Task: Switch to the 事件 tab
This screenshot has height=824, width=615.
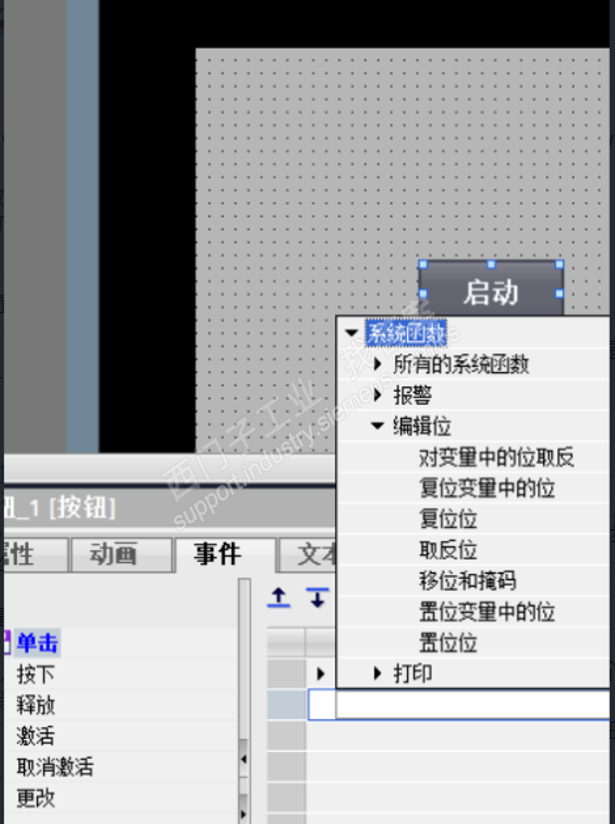Action: [225, 555]
